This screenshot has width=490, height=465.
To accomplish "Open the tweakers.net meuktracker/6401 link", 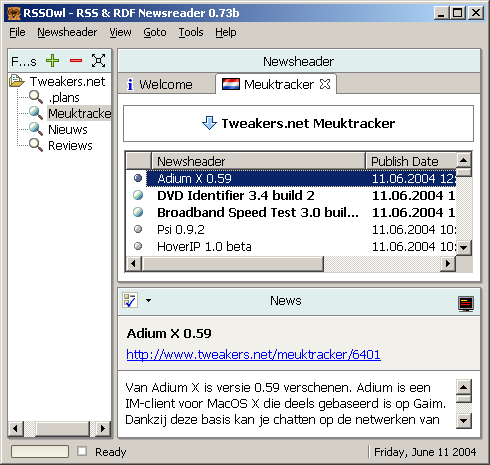I will pyautogui.click(x=253, y=354).
